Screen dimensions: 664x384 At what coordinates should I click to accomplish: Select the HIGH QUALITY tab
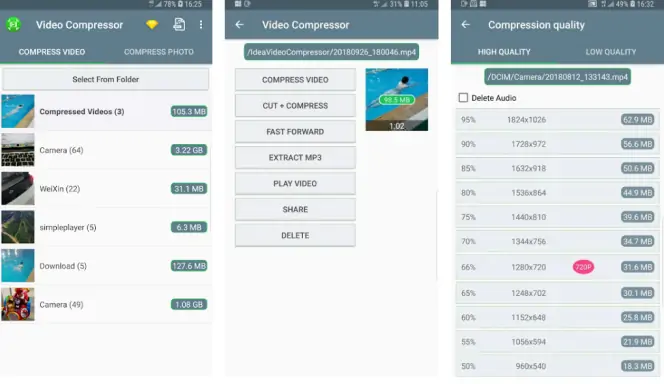tap(504, 52)
